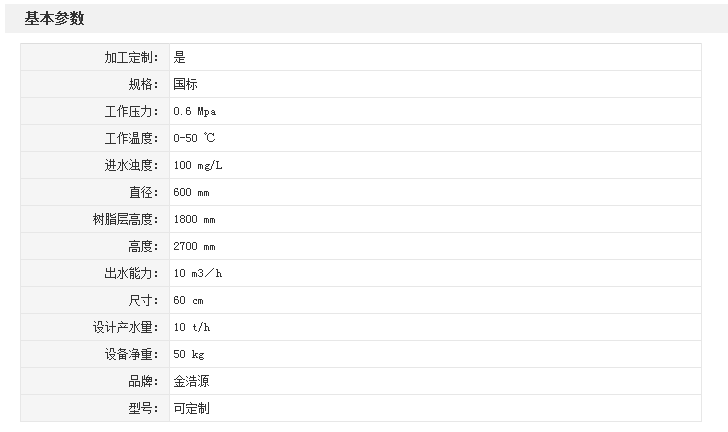Click the 0-50 ℃ temperature value
The image size is (728, 432).
(x=194, y=138)
